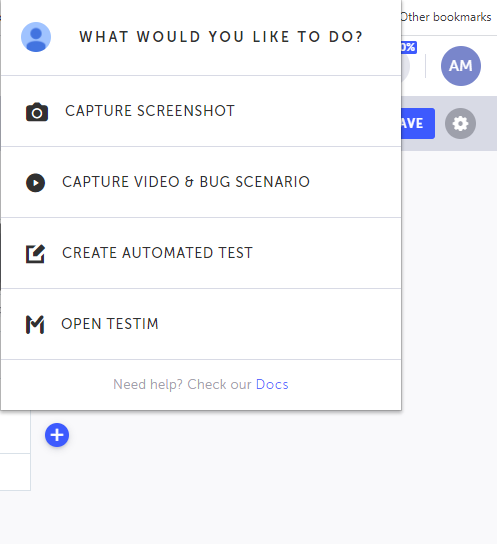This screenshot has width=497, height=544.
Task: Click the Need help? Check our text
Action: (182, 384)
